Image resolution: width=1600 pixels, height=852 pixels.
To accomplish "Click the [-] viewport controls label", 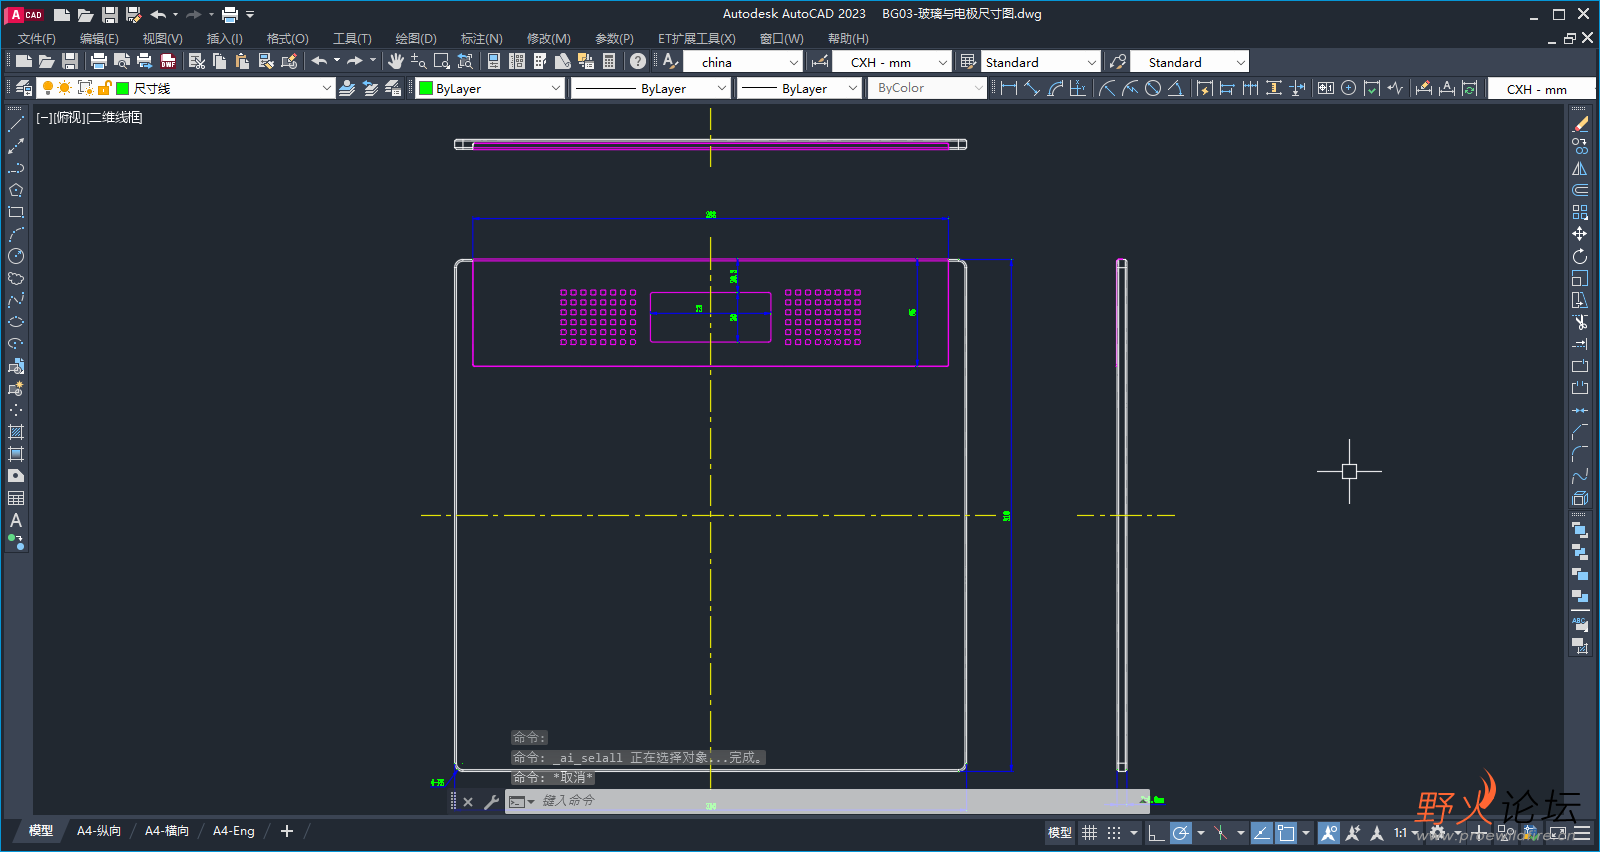I will [44, 117].
